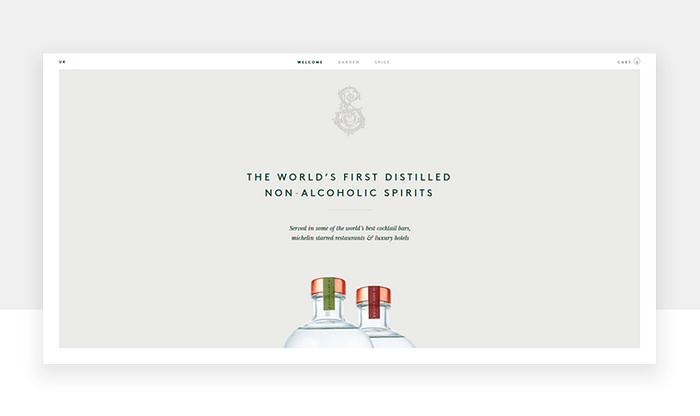Switch to the Welcome tab
This screenshot has width=700, height=416.
point(310,62)
